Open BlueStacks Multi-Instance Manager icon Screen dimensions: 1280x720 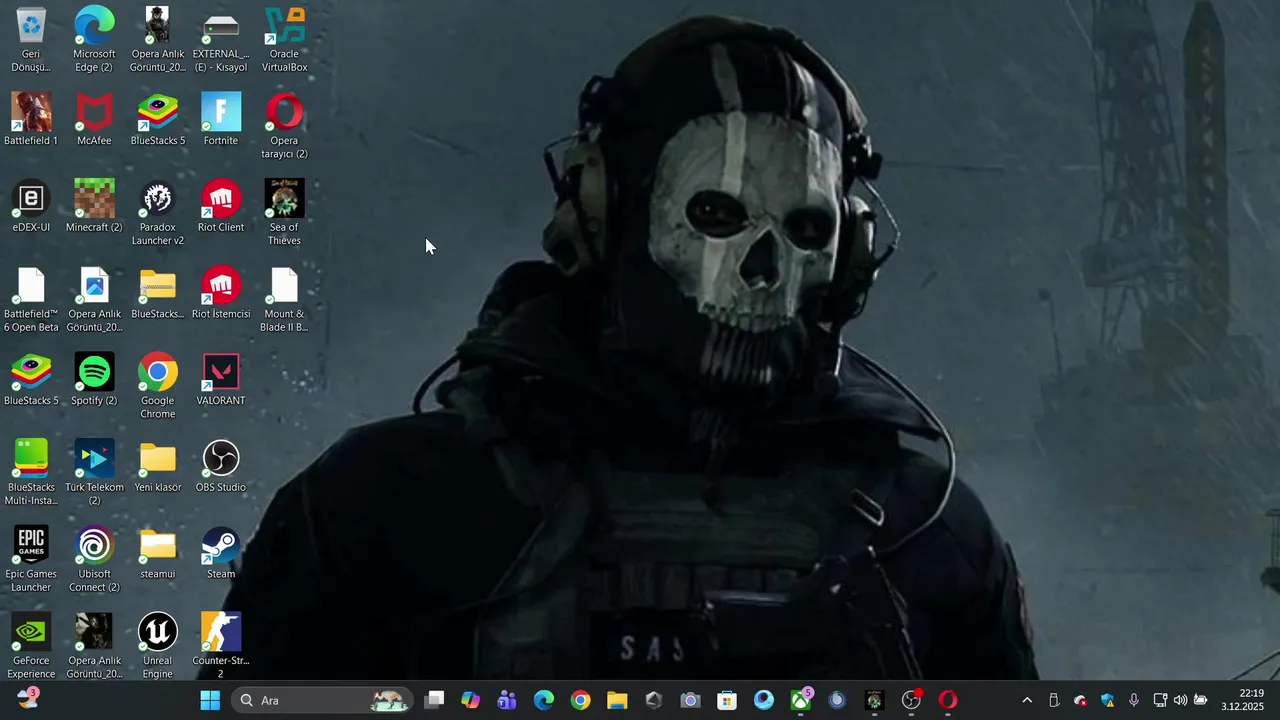(31, 473)
